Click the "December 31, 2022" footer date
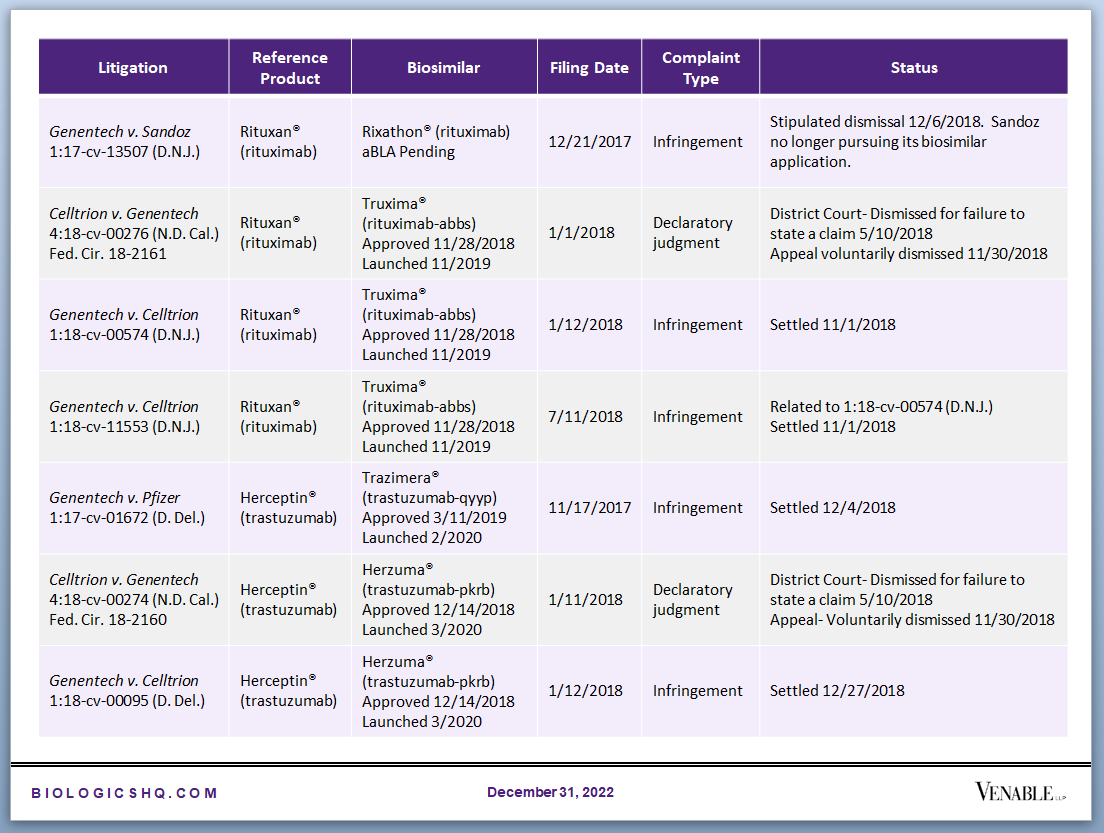 551,792
